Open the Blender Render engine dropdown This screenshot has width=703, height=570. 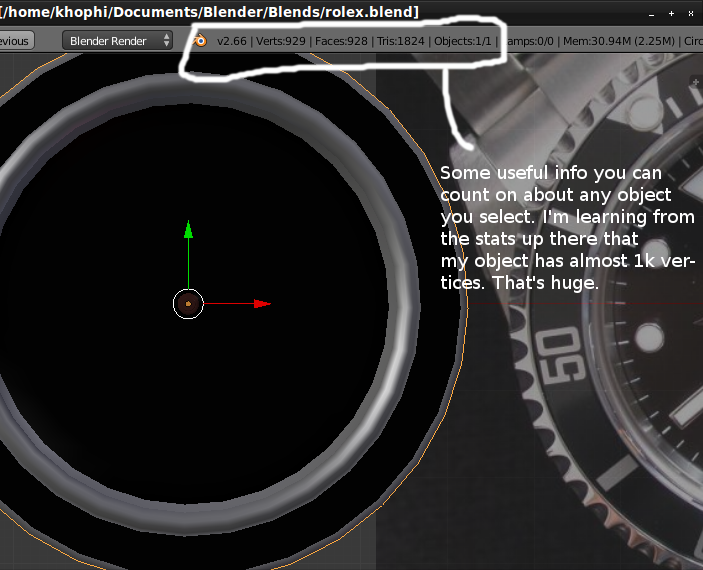pos(110,41)
